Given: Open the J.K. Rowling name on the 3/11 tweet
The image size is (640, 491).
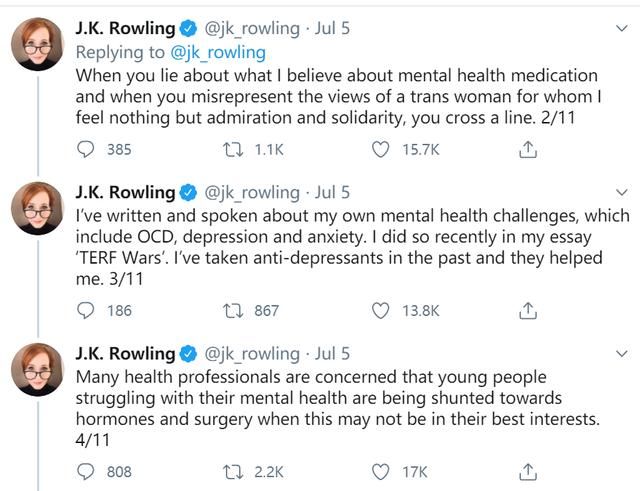Looking at the screenshot, I should point(124,191).
